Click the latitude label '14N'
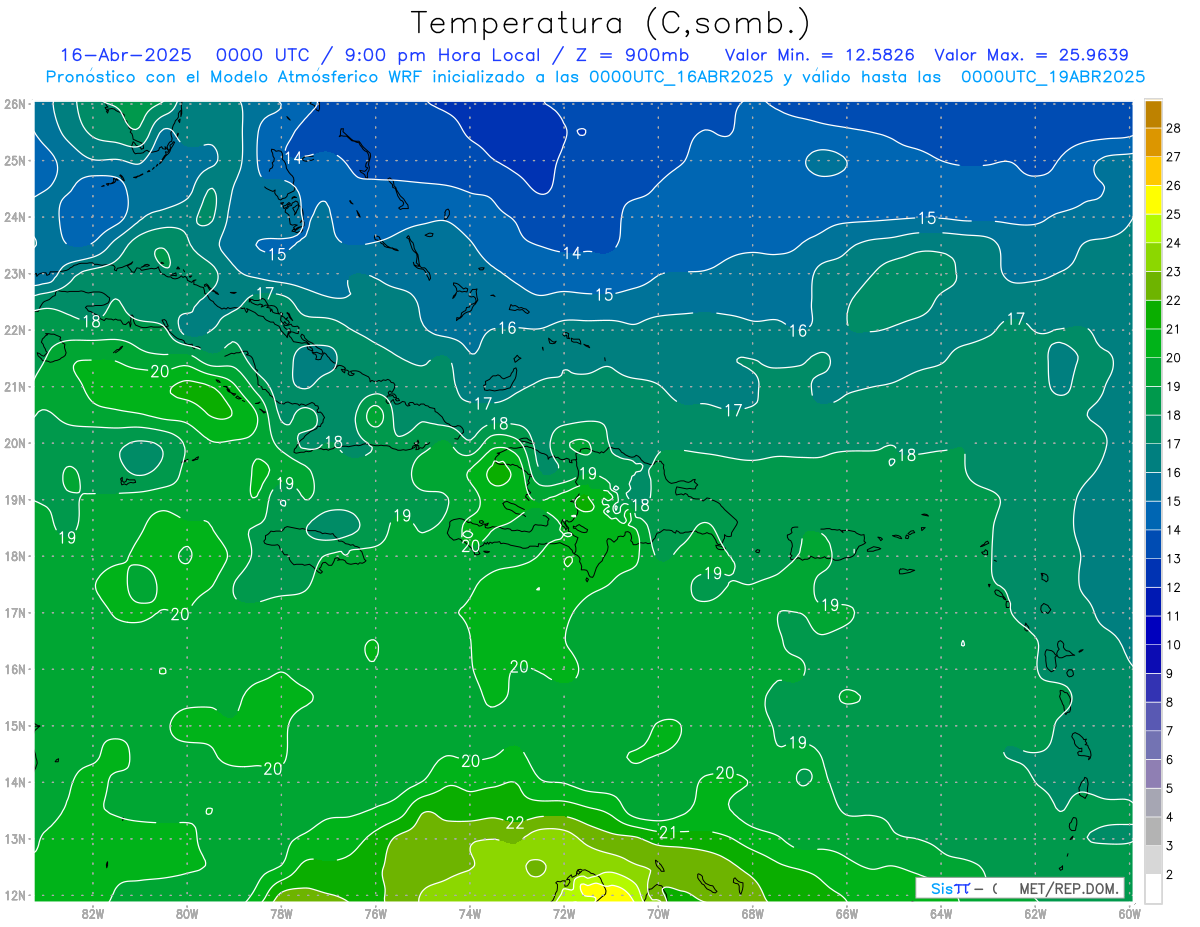 14,782
